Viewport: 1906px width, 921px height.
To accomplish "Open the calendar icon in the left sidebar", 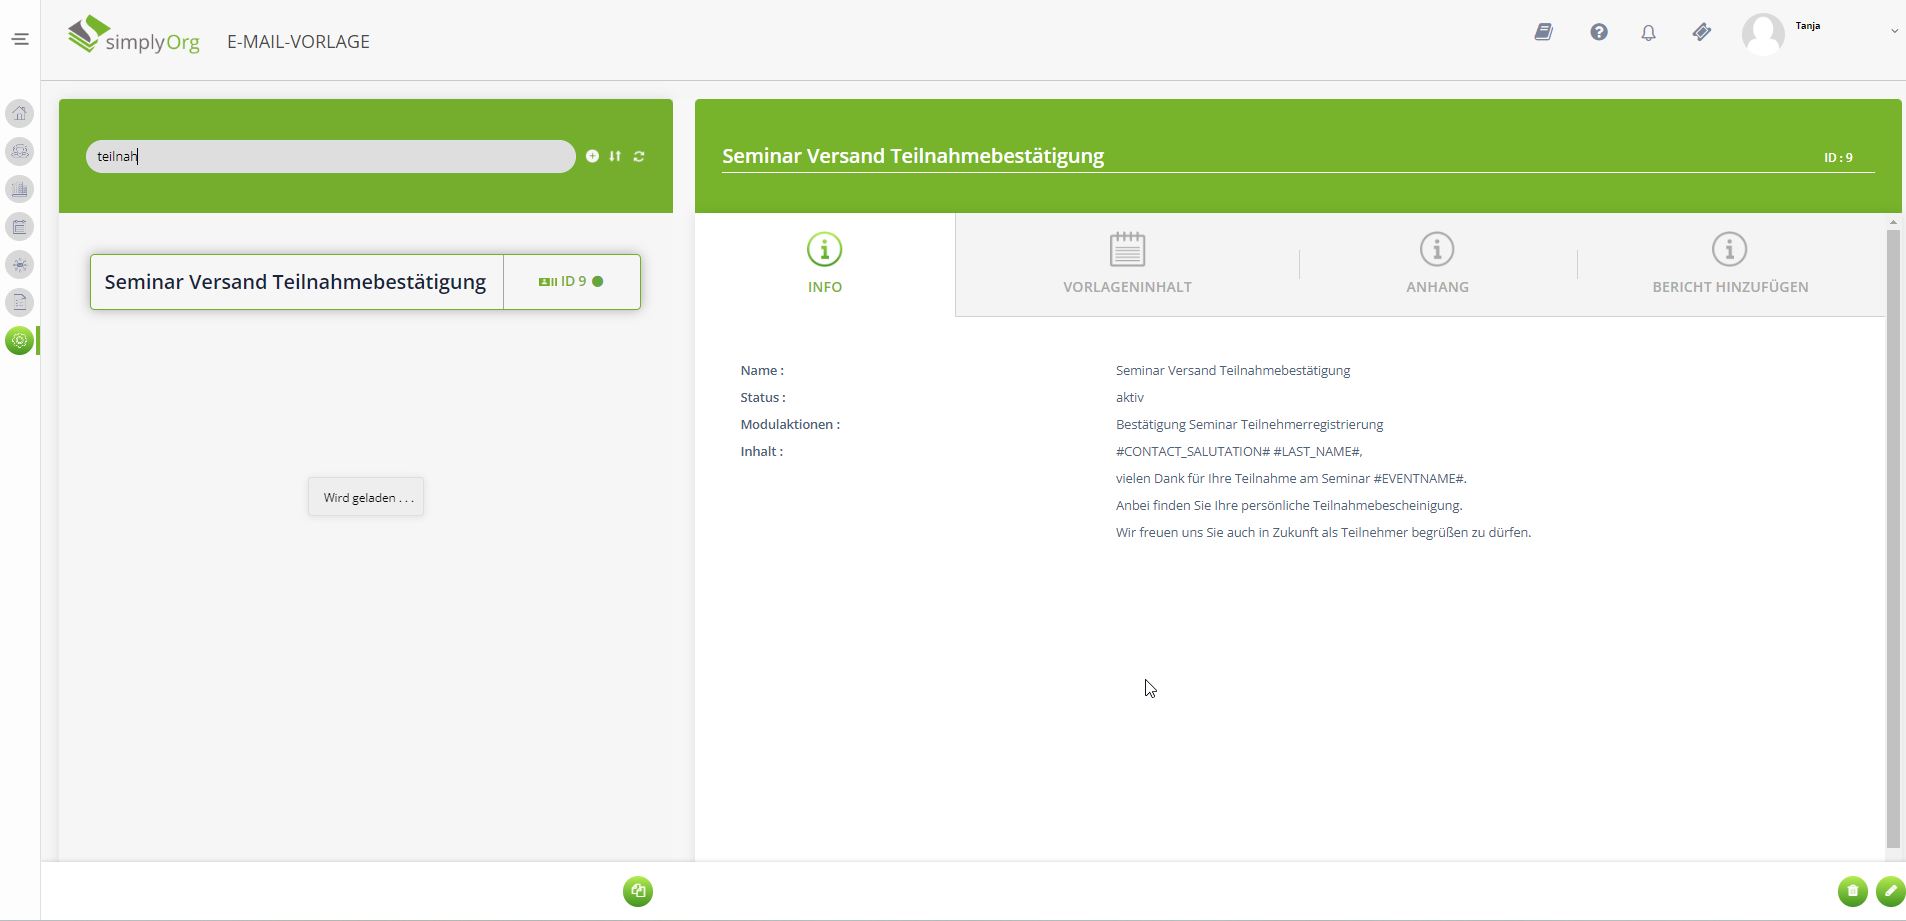I will tap(20, 227).
